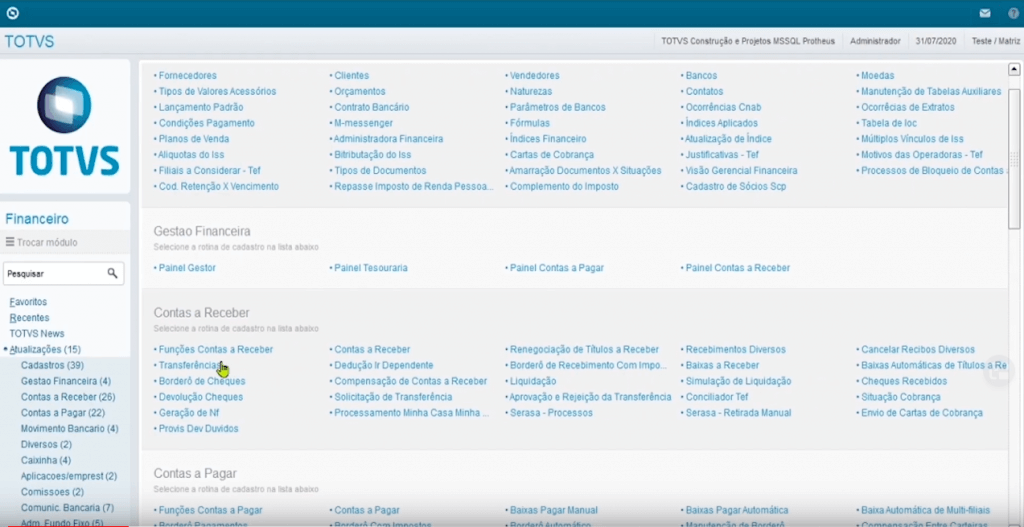Click inside the Pesquisar search field
Viewport: 1024px width, 527px height.
54,273
